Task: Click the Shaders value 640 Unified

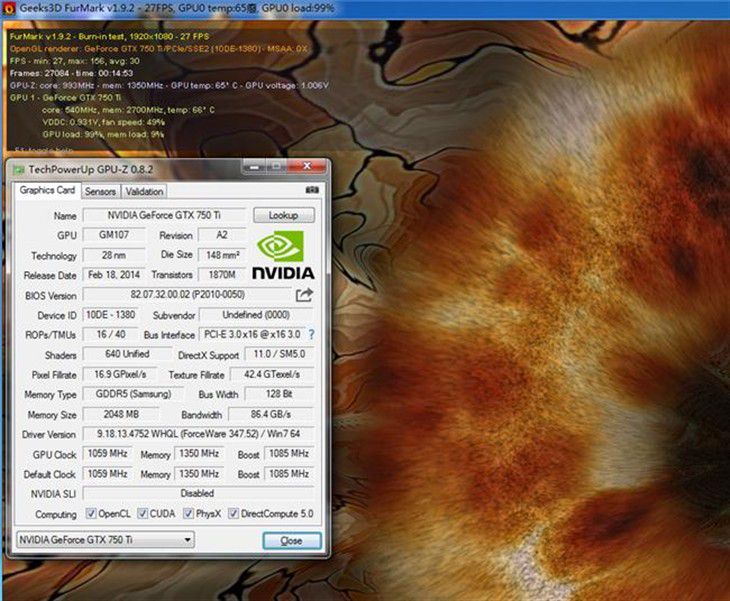Action: pos(127,354)
